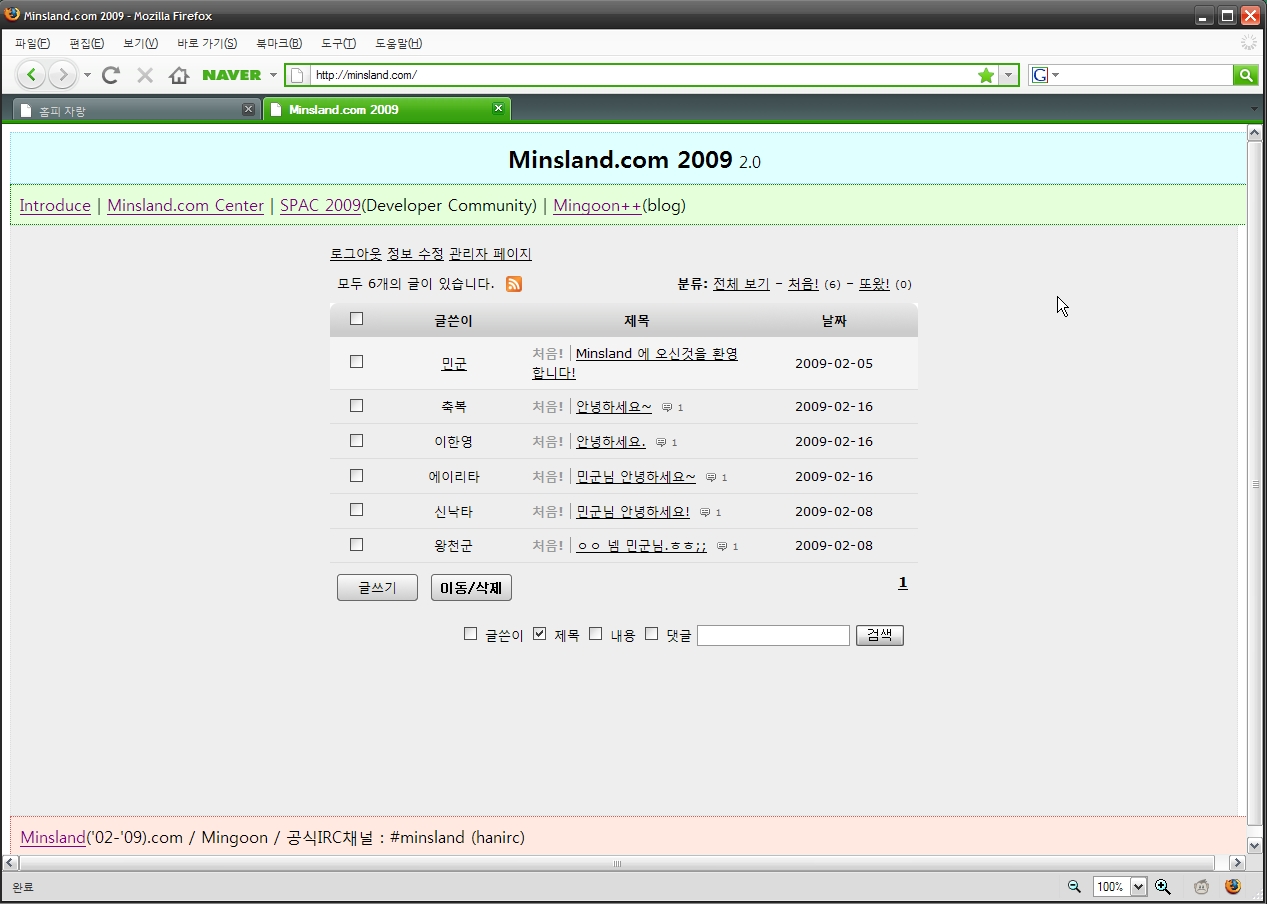This screenshot has width=1267, height=904.
Task: Switch to the 홈피 자랑 tab
Action: coord(137,110)
